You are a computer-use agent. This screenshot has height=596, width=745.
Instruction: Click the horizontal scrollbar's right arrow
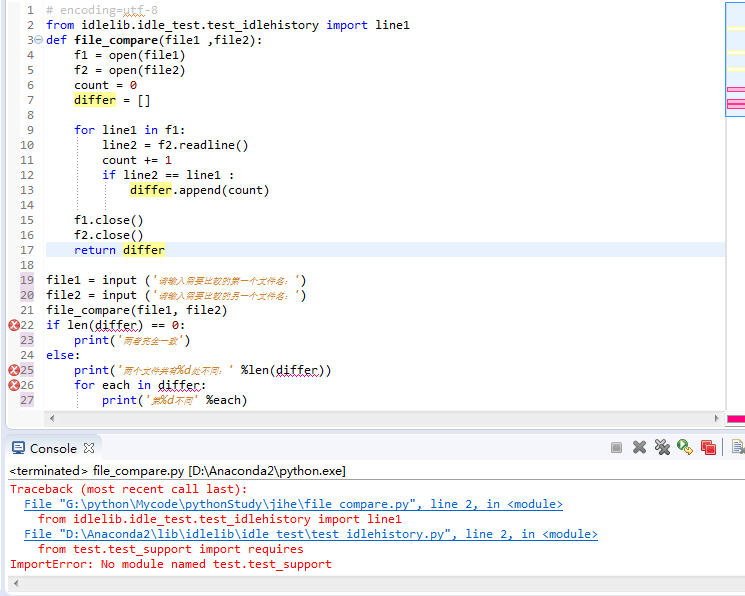[x=718, y=419]
